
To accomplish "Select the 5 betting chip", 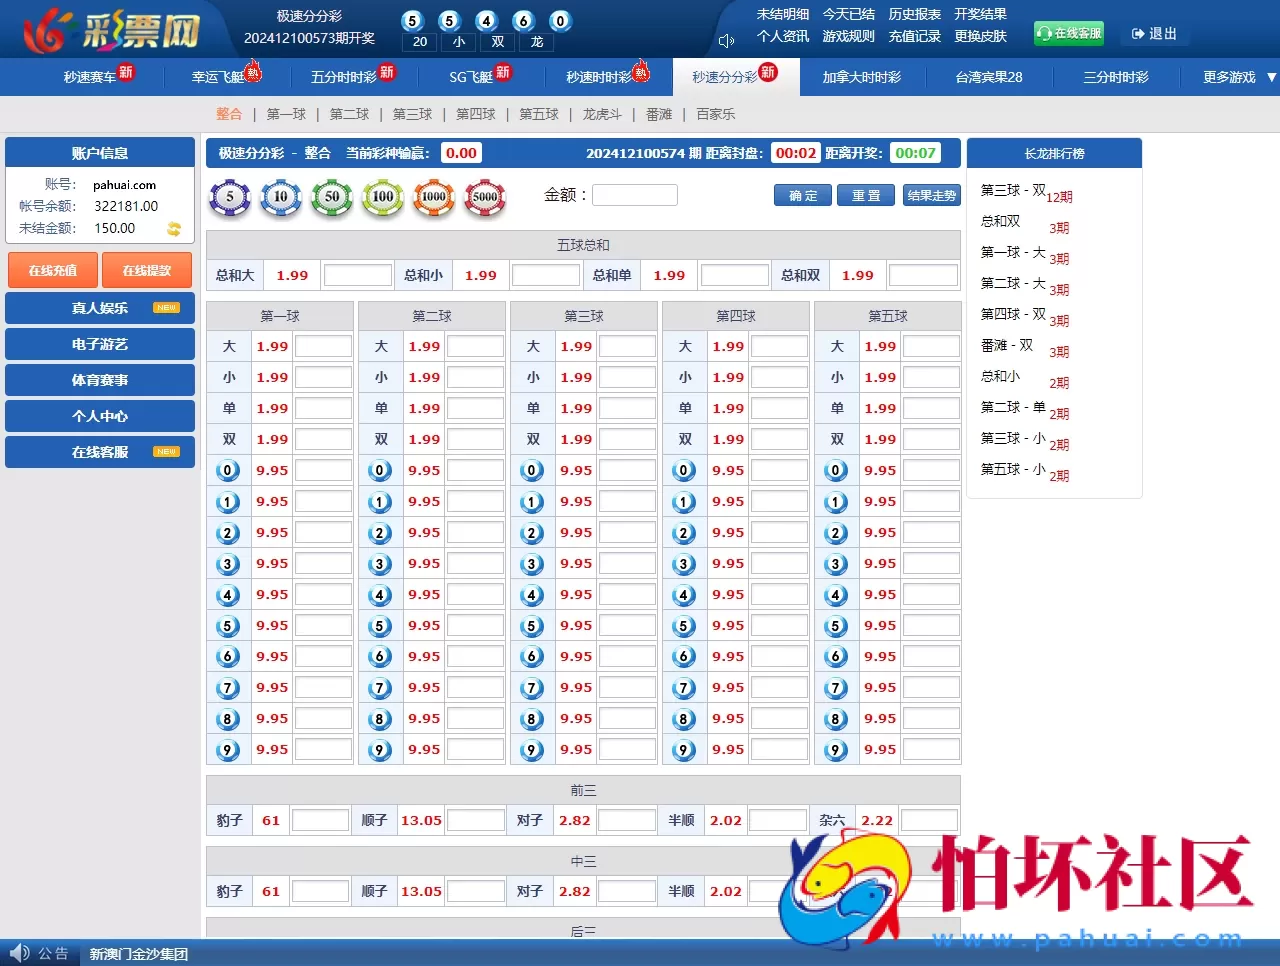I will point(229,199).
